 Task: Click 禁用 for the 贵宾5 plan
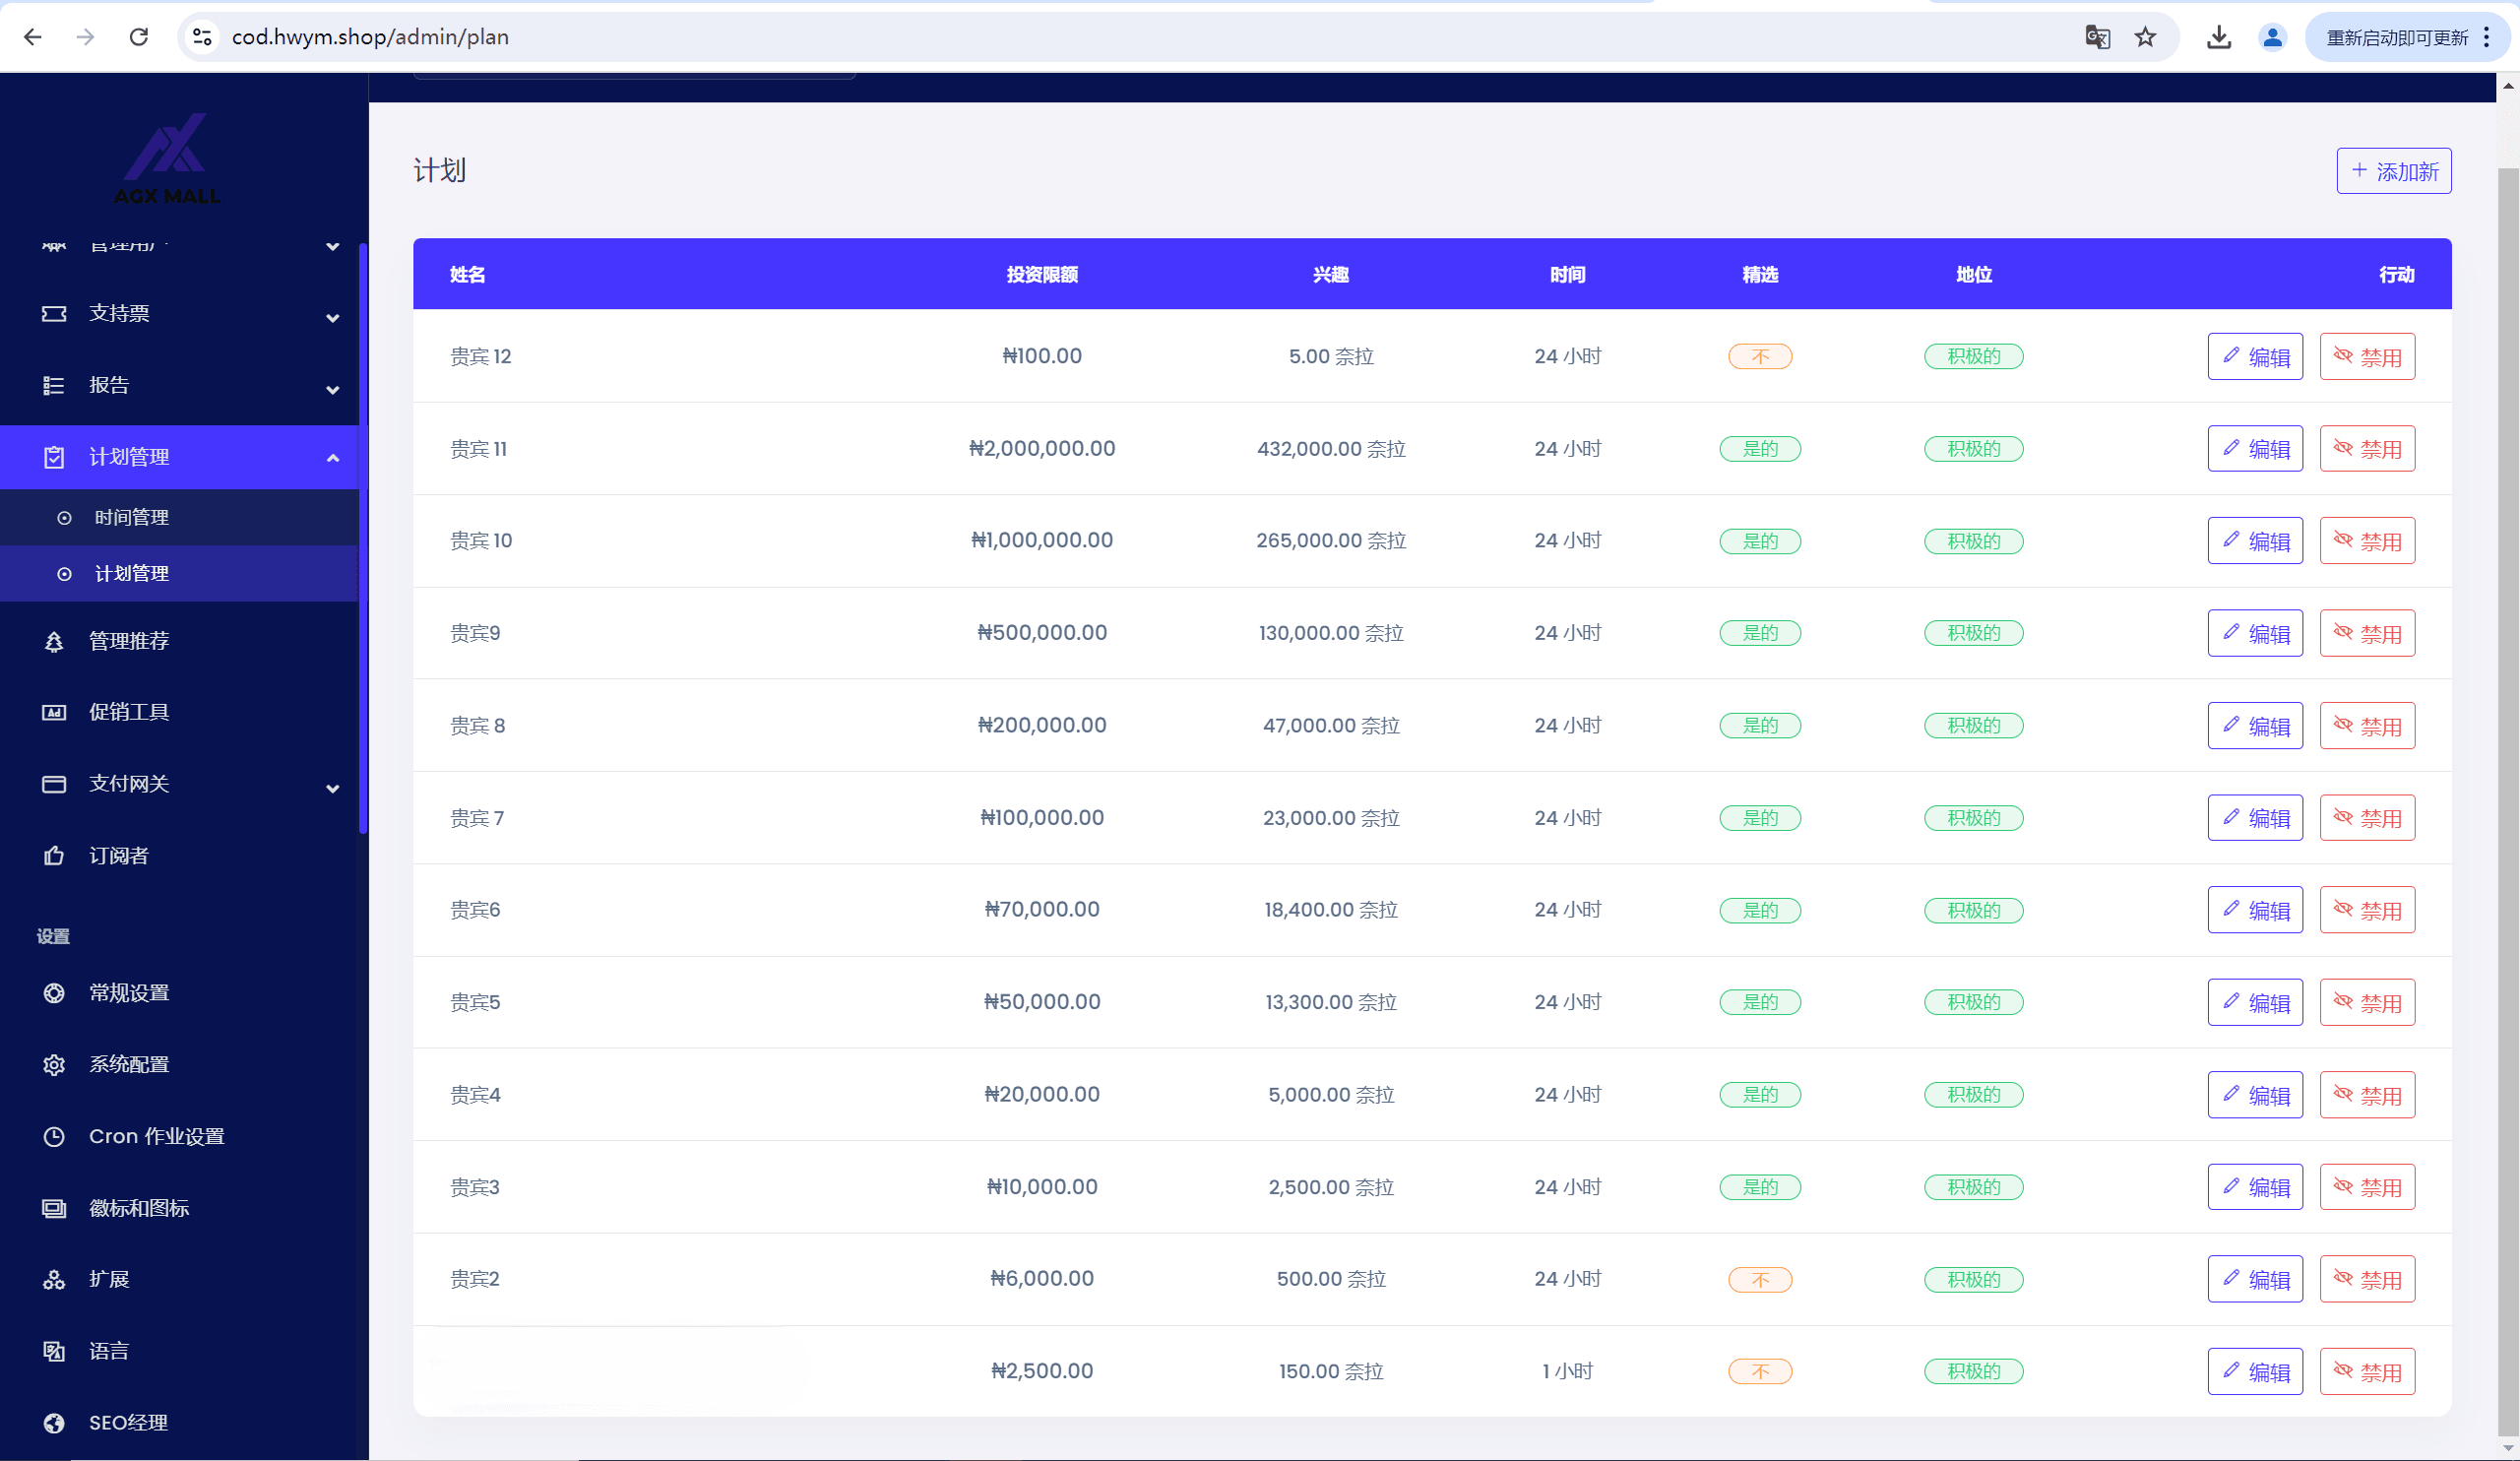[x=2366, y=1002]
